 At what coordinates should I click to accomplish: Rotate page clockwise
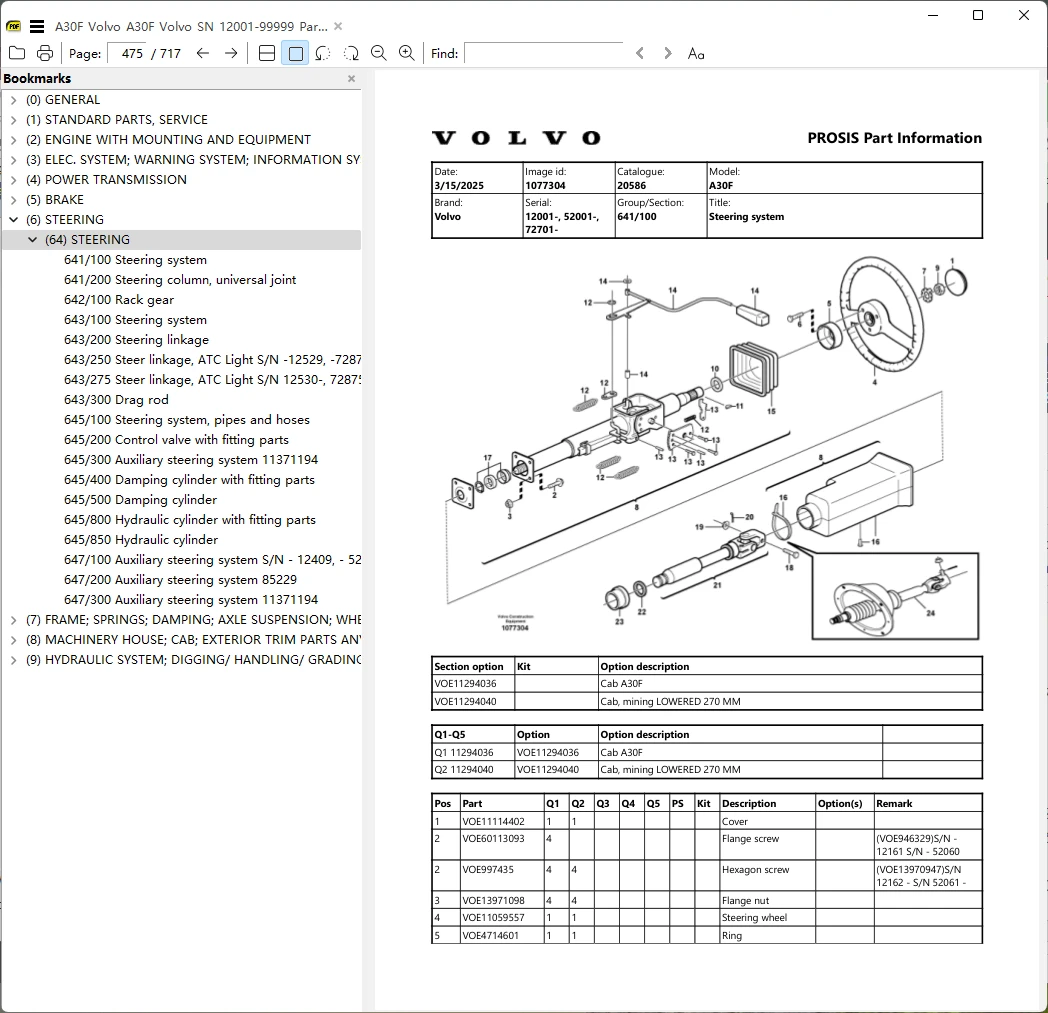click(351, 53)
